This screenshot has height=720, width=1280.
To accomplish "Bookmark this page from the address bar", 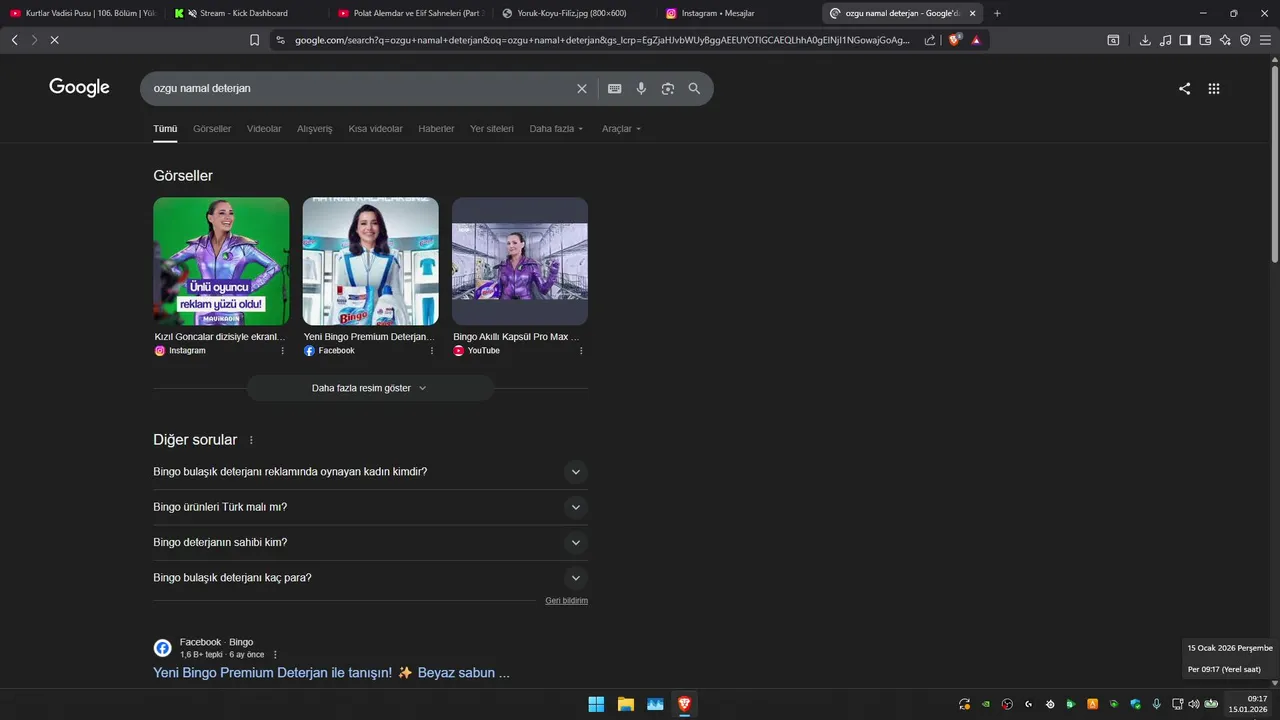I will (x=254, y=40).
